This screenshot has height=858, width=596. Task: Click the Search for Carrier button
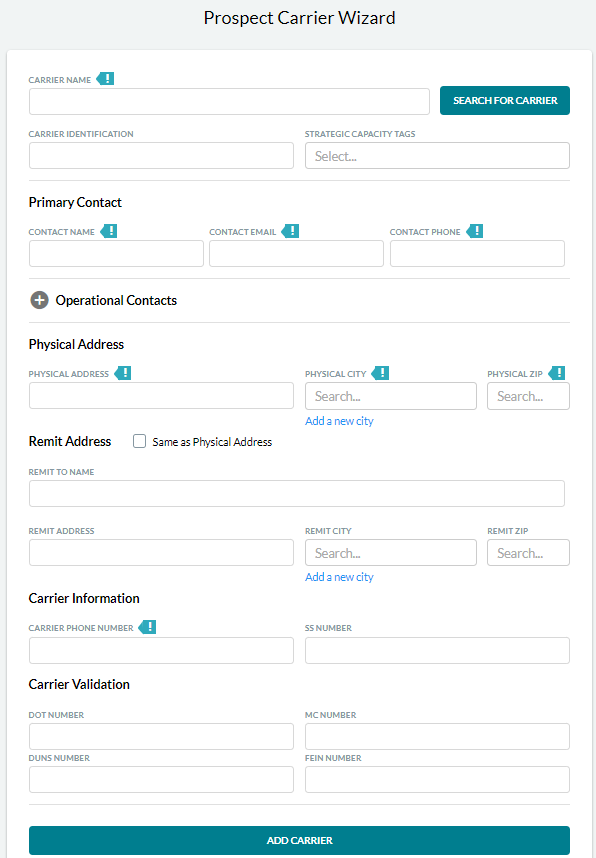[505, 101]
